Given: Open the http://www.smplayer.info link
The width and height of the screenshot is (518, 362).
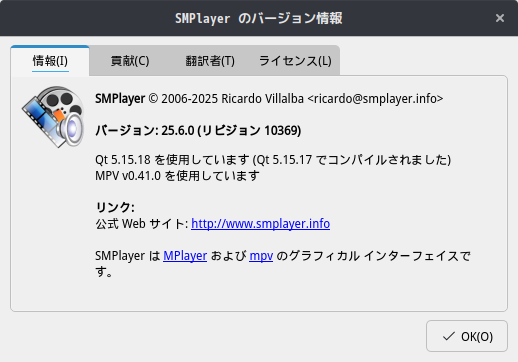Looking at the screenshot, I should click(260, 224).
